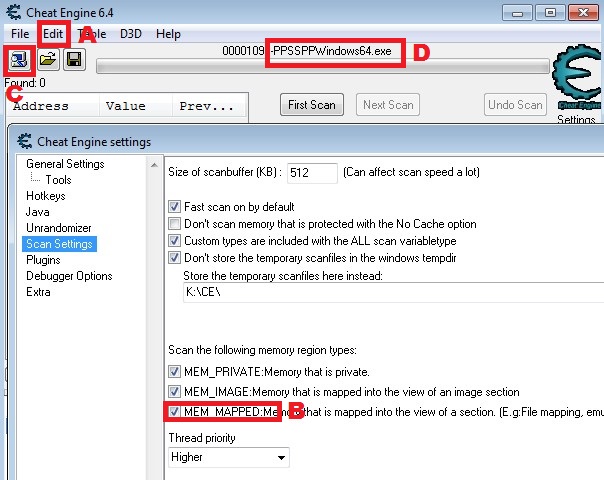Click the First Scan button

click(x=311, y=105)
